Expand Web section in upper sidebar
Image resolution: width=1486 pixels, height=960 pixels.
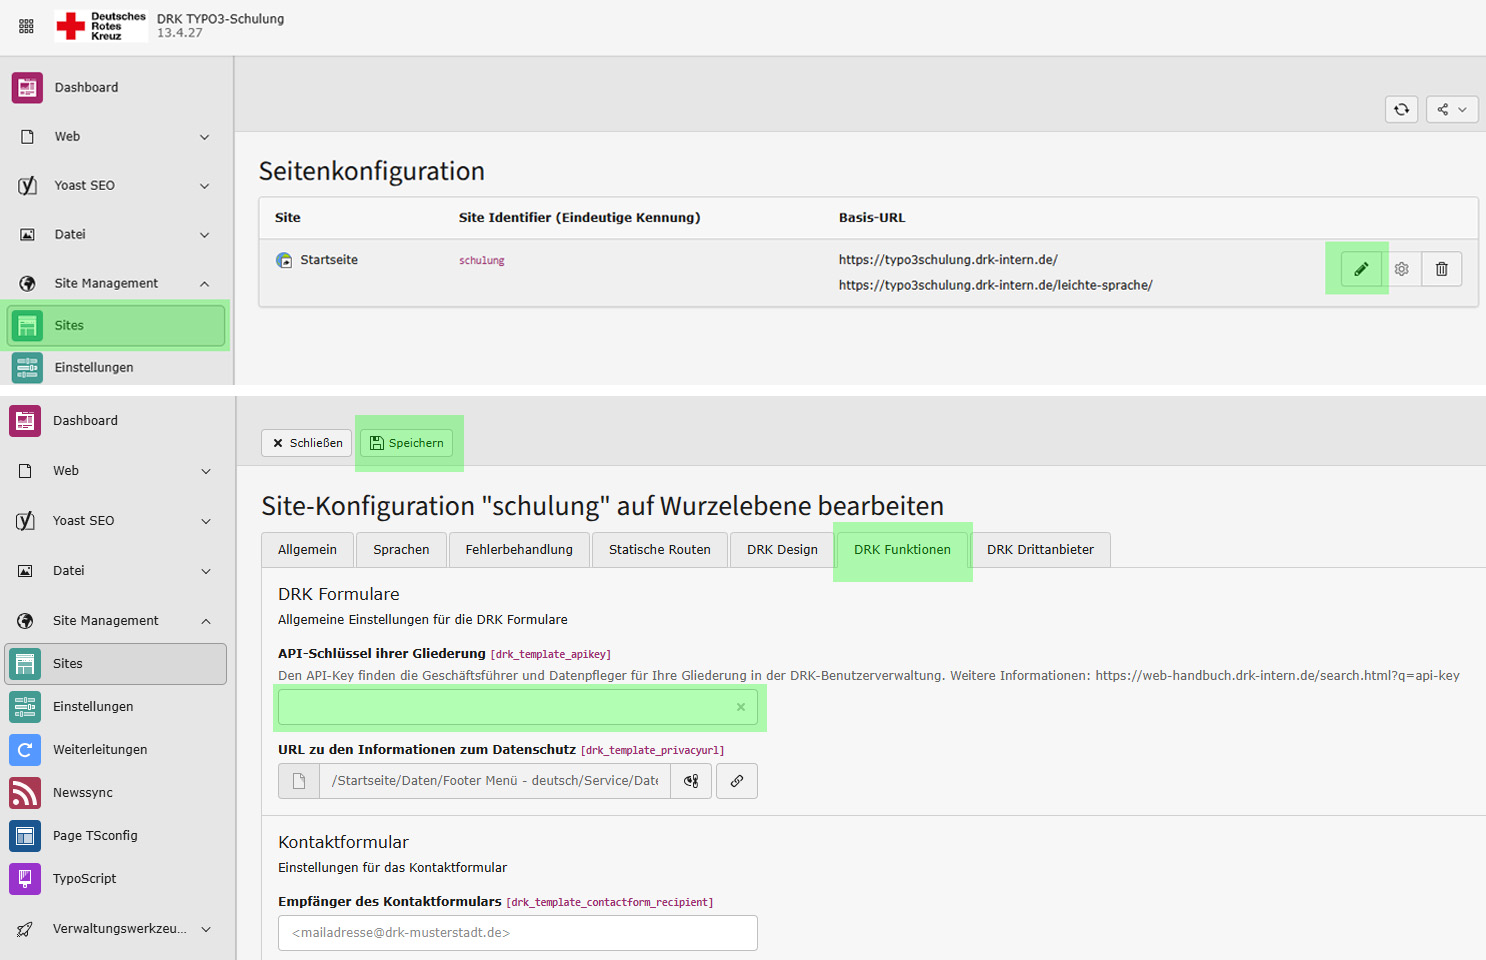tap(205, 137)
